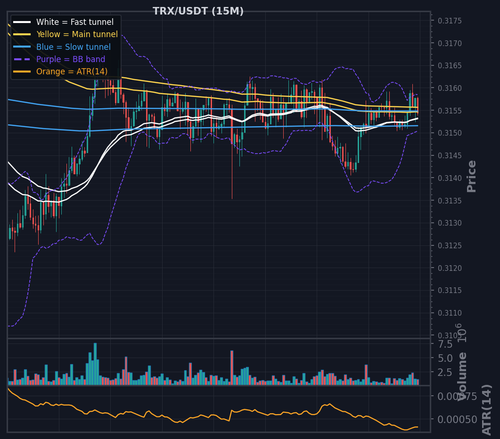Click the 5.0 volume axis tick
Screen dimensions: 500x439
[445, 358]
